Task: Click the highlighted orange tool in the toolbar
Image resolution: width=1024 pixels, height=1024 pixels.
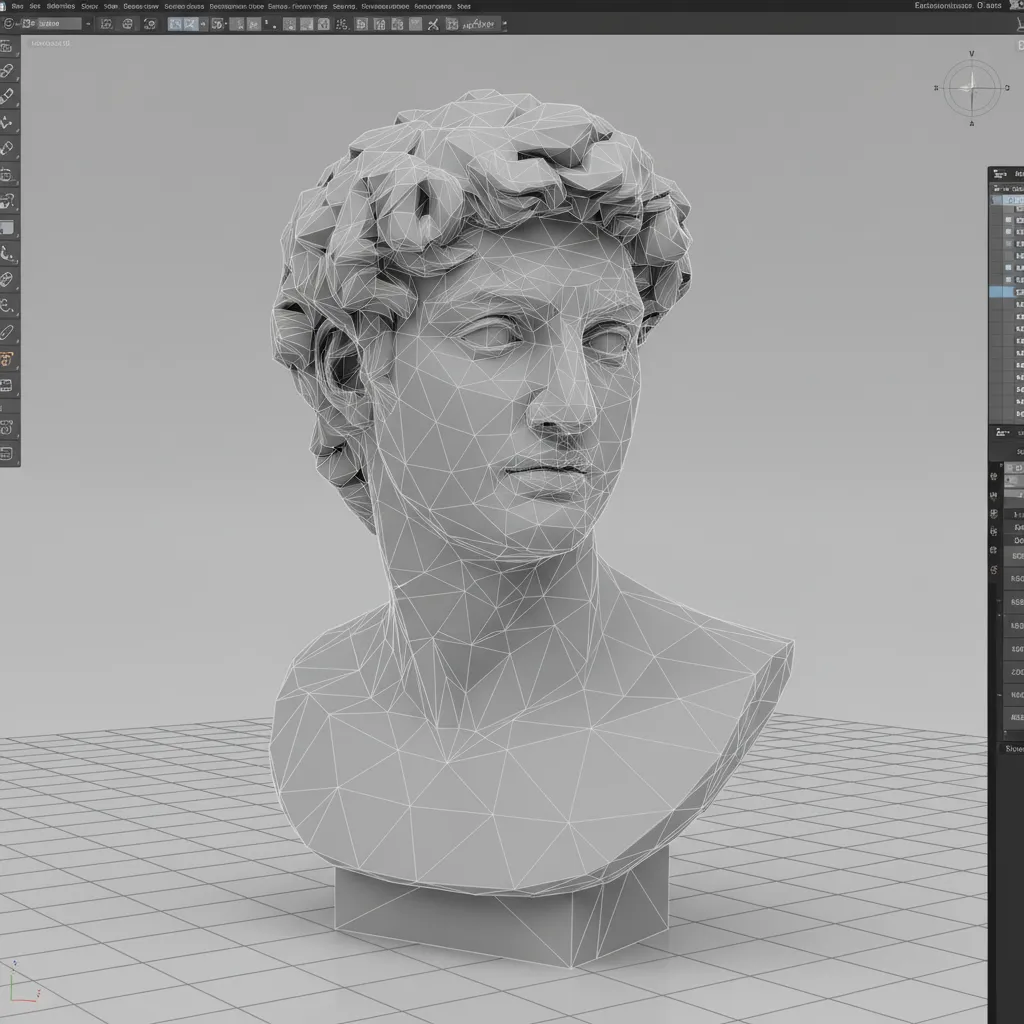Action: pyautogui.click(x=8, y=356)
